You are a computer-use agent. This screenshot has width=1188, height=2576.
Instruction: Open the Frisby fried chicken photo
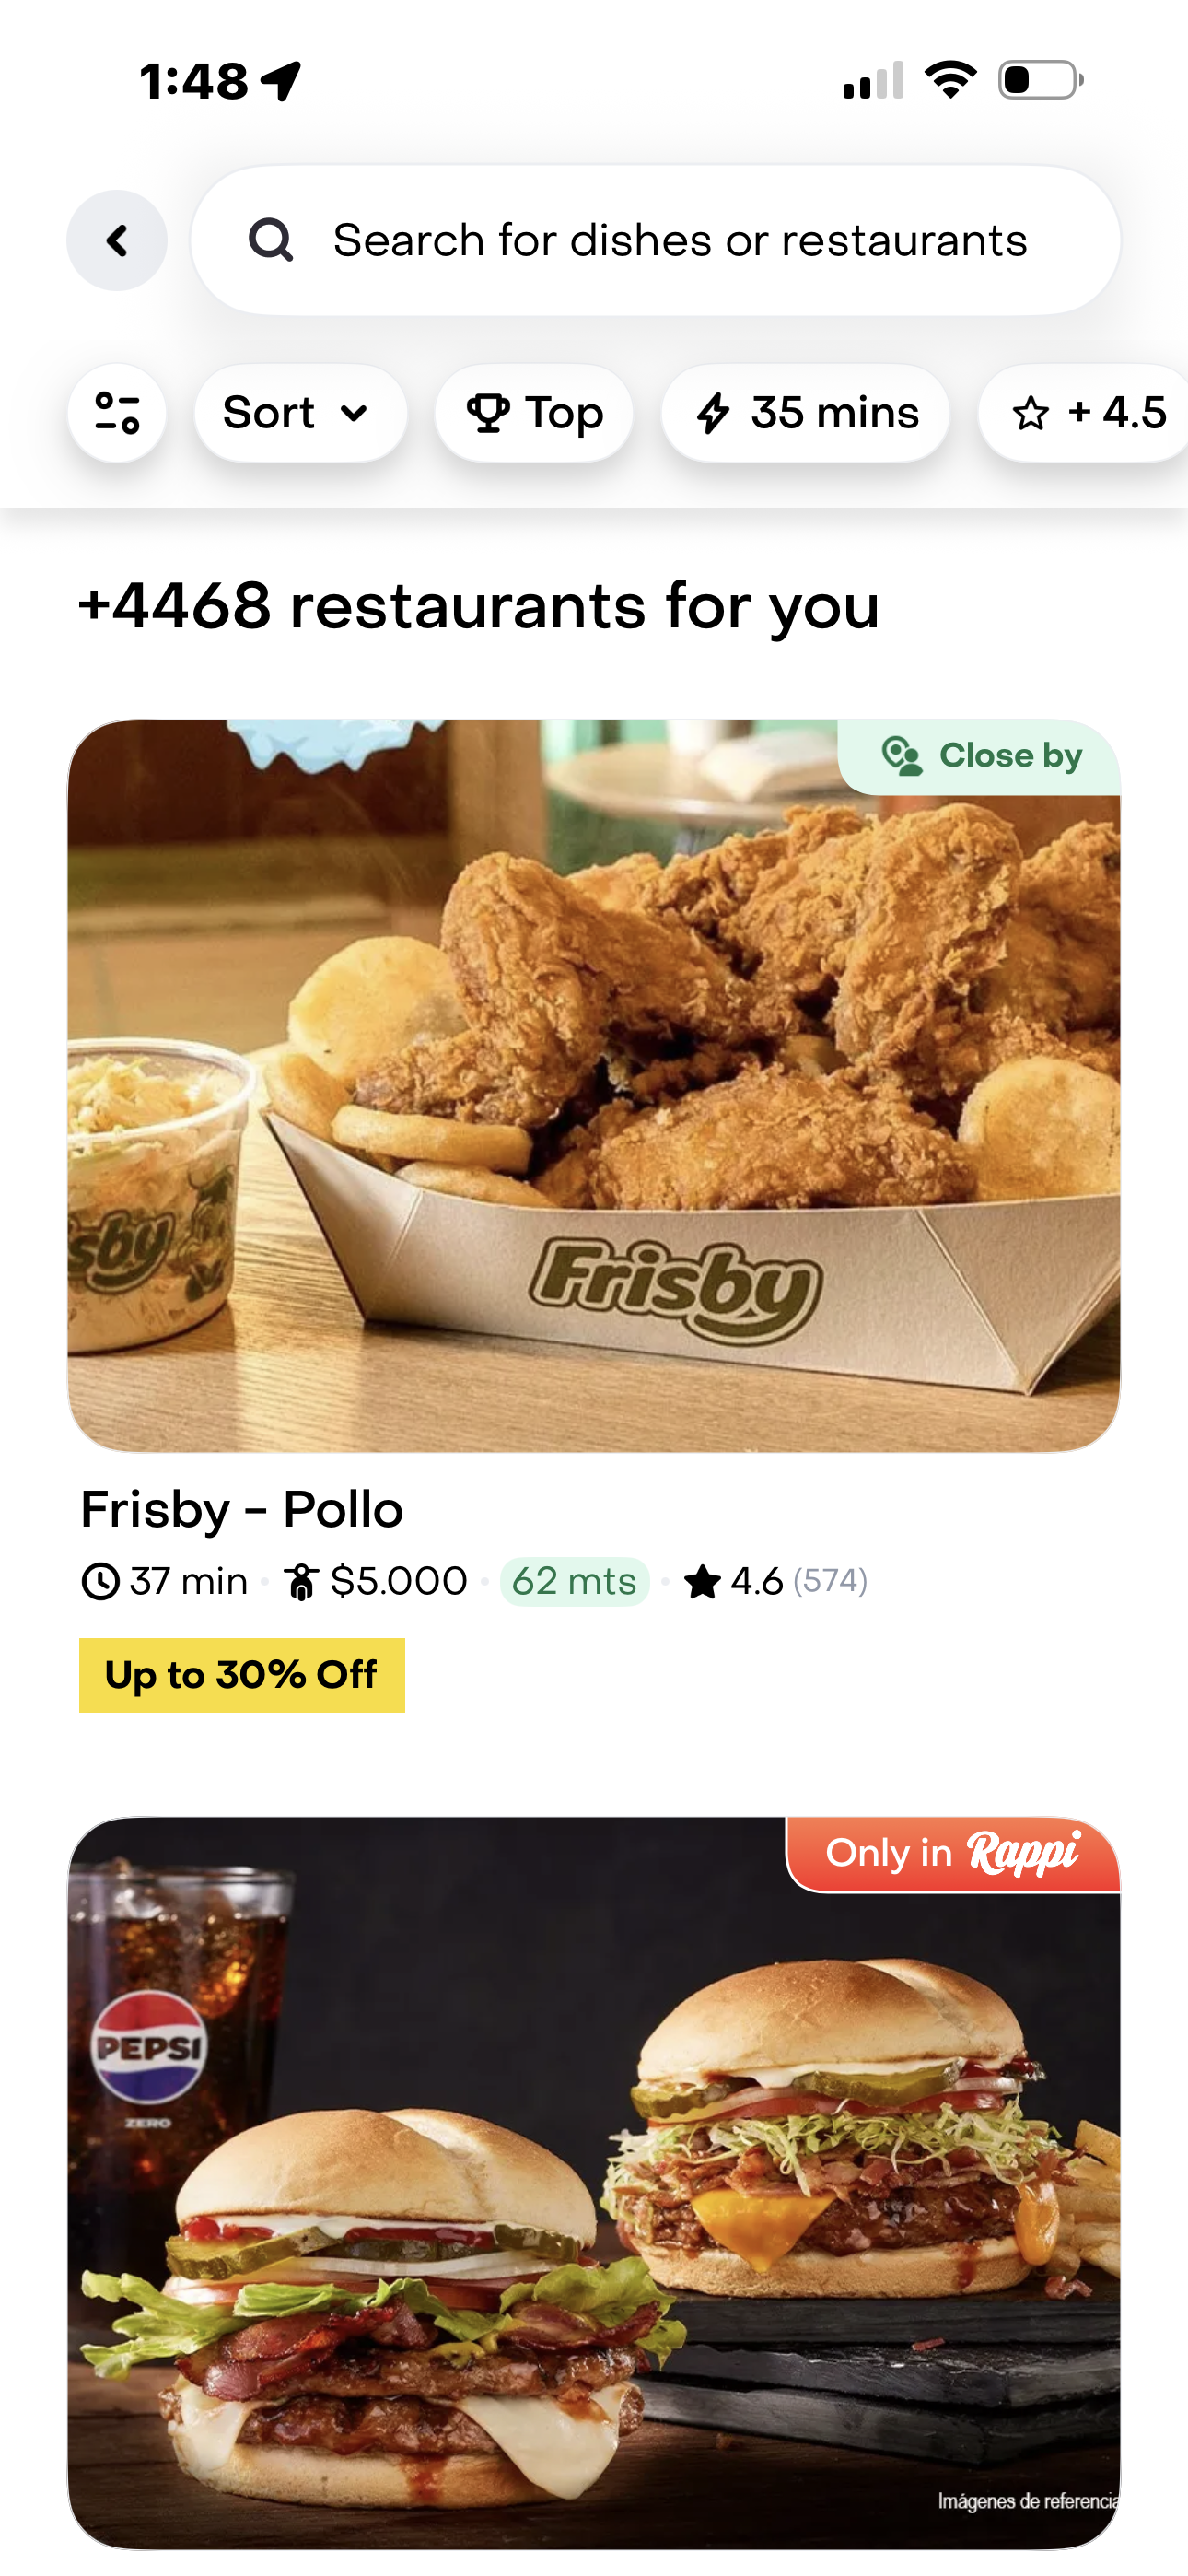click(x=594, y=1085)
